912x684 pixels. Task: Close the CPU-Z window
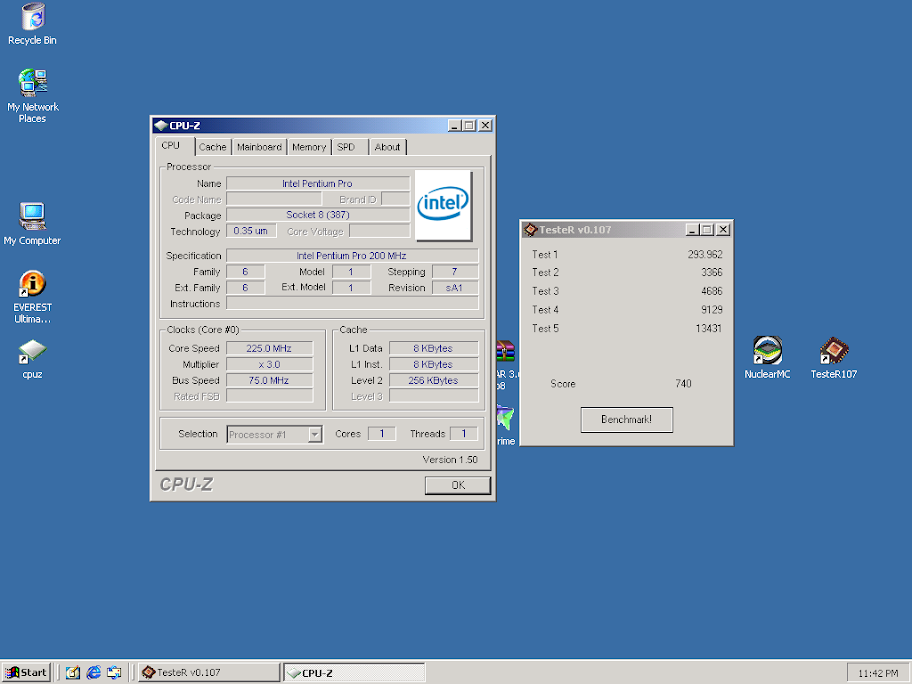(485, 126)
